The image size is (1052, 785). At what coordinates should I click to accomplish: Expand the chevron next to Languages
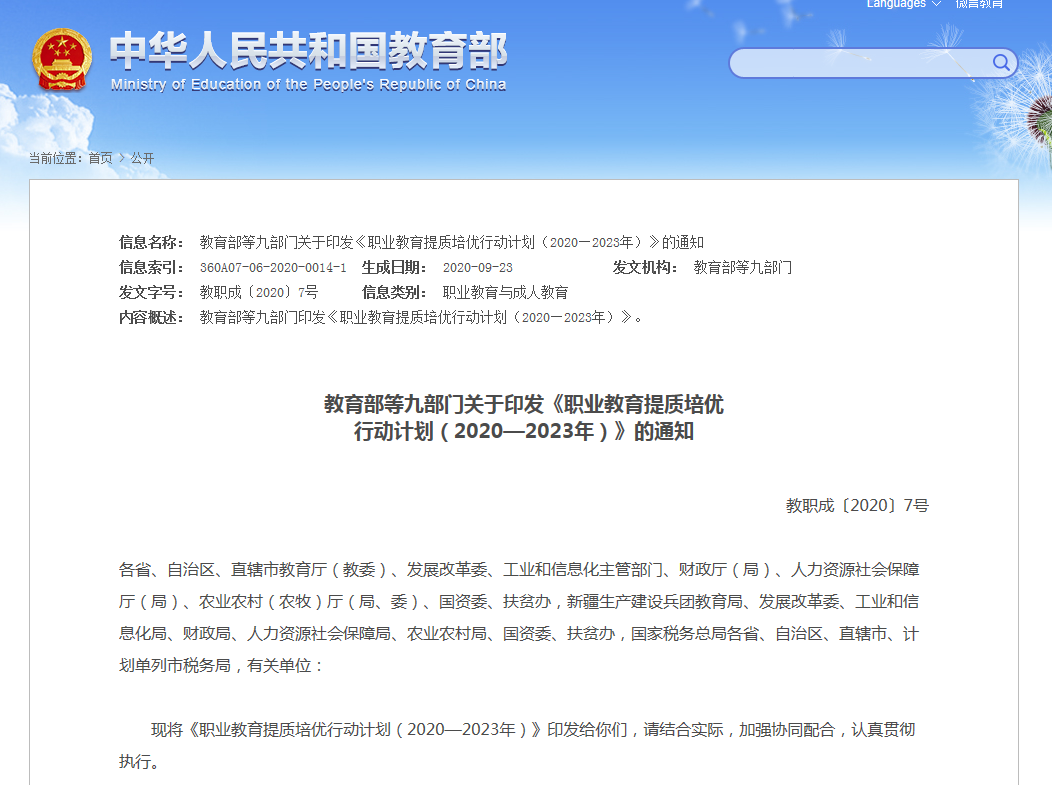[936, 5]
